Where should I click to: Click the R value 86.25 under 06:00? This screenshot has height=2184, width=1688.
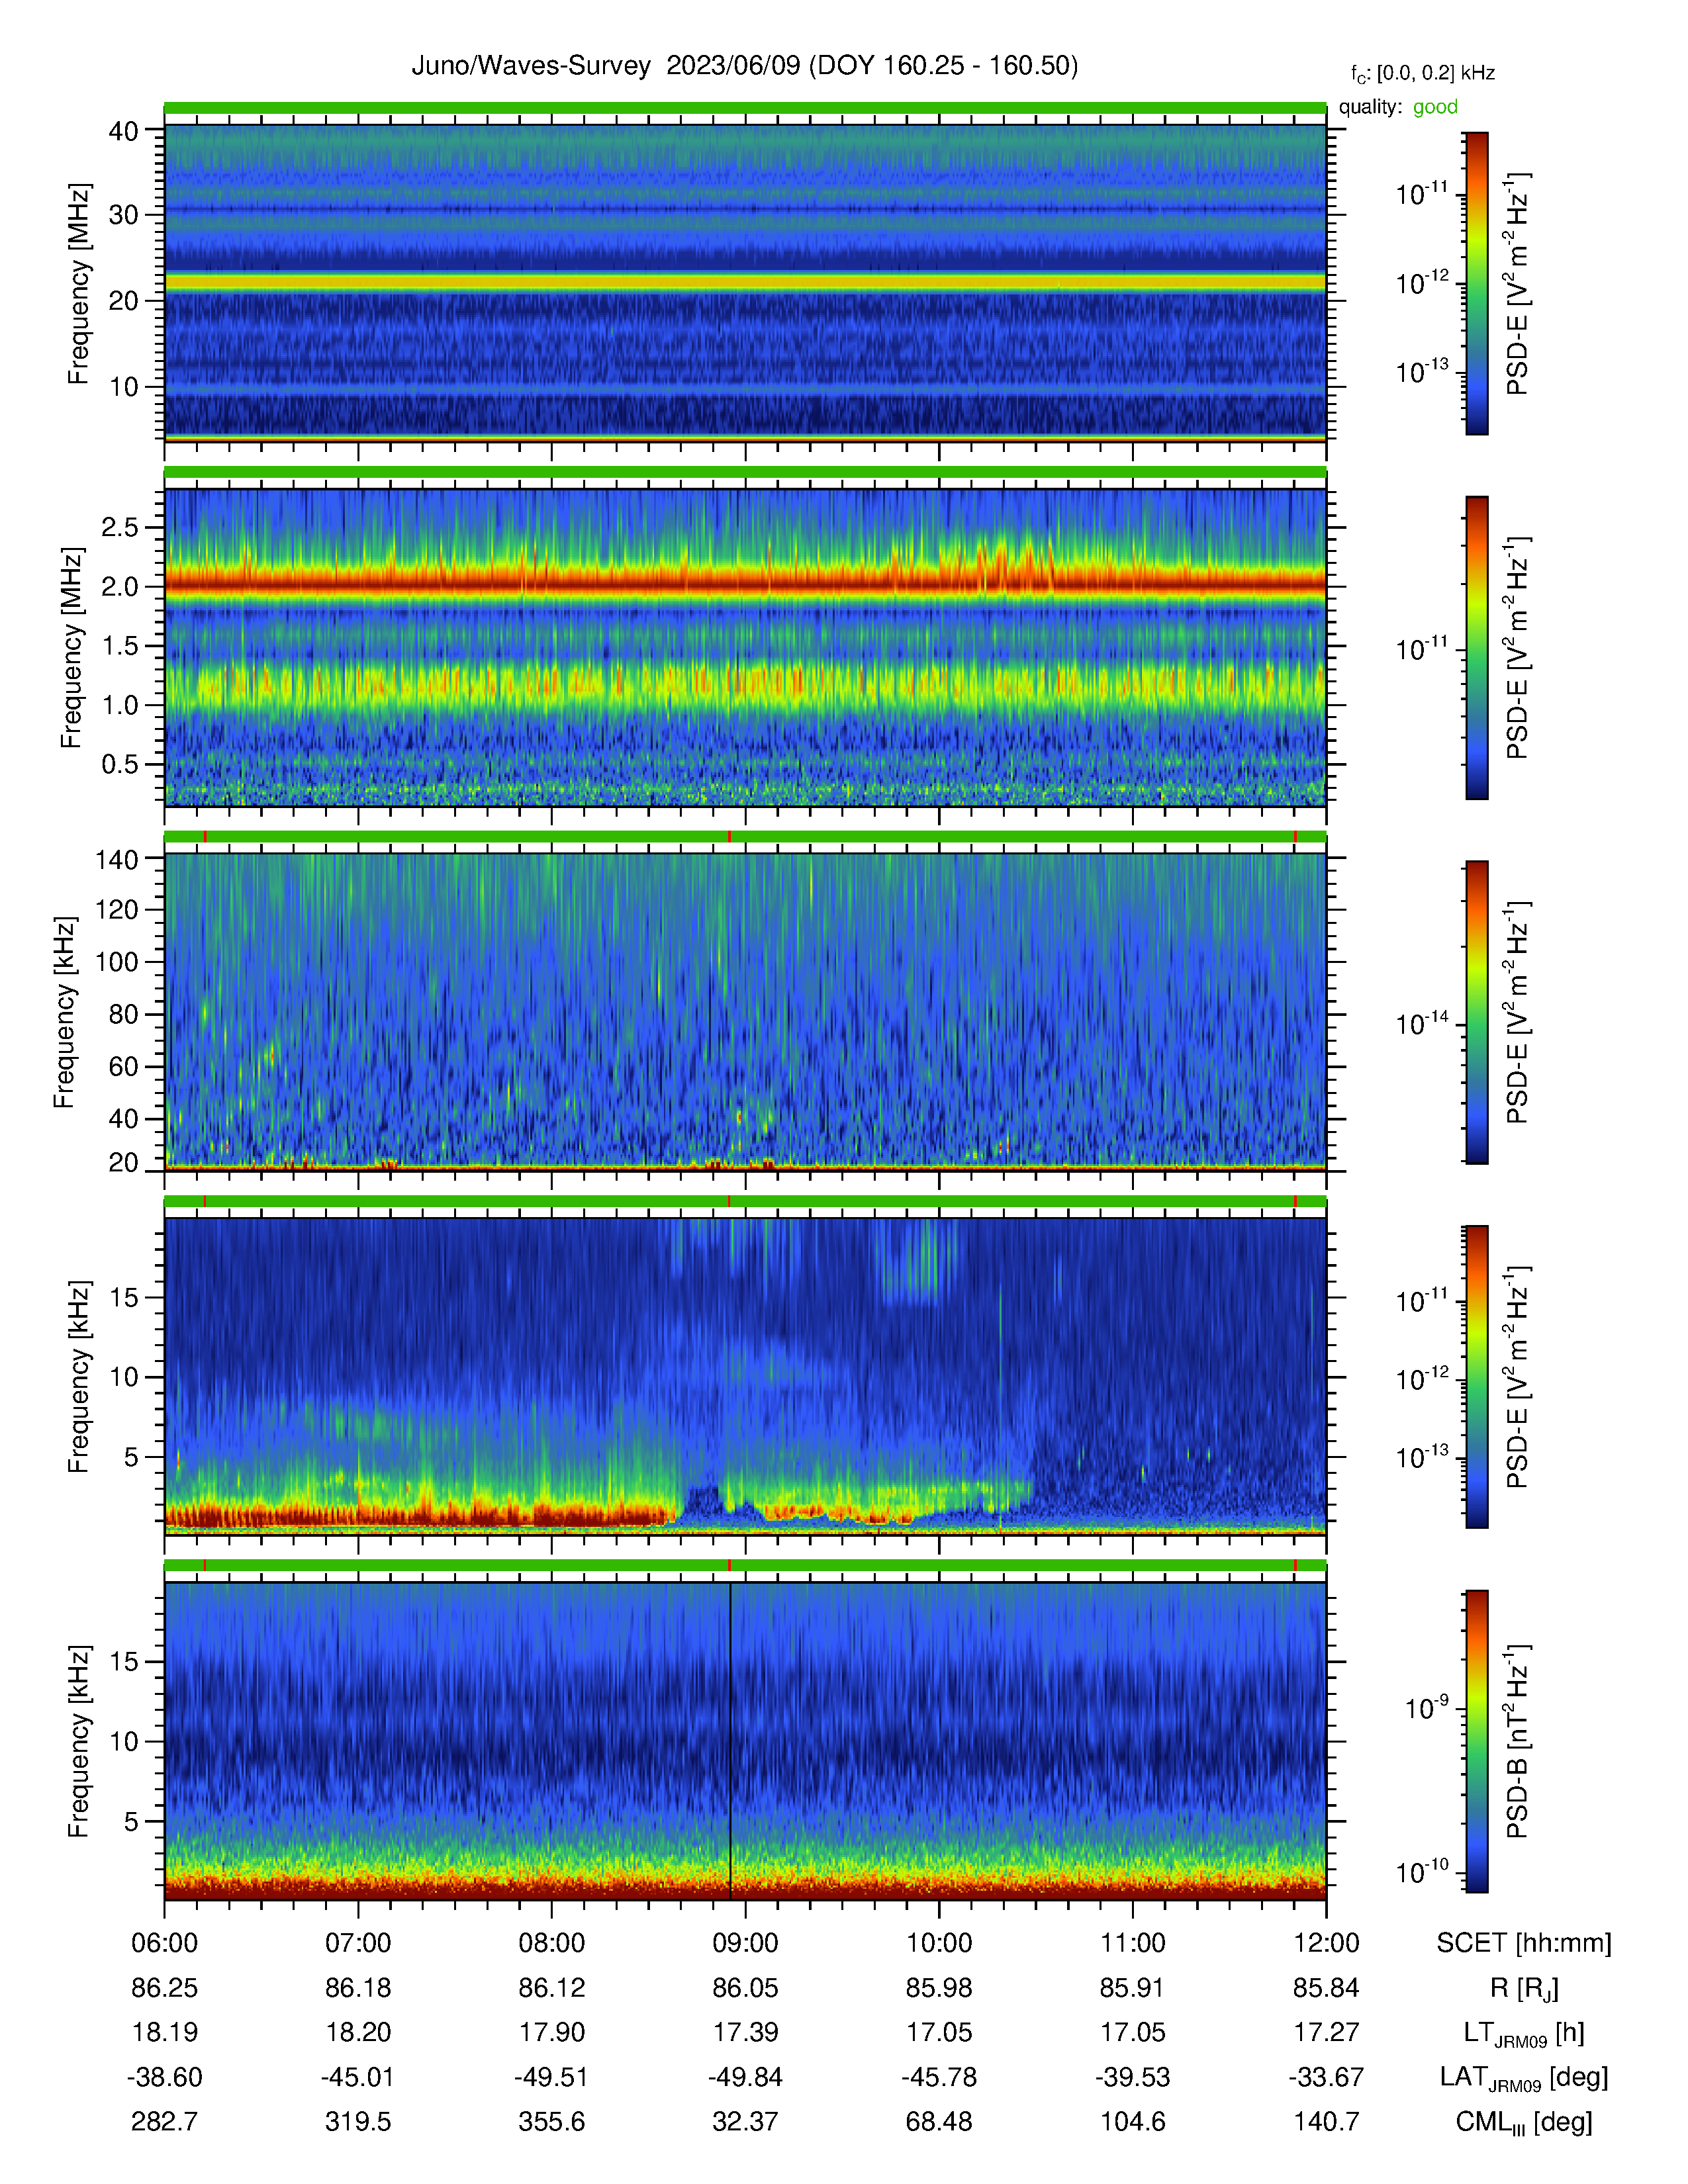coord(165,1988)
